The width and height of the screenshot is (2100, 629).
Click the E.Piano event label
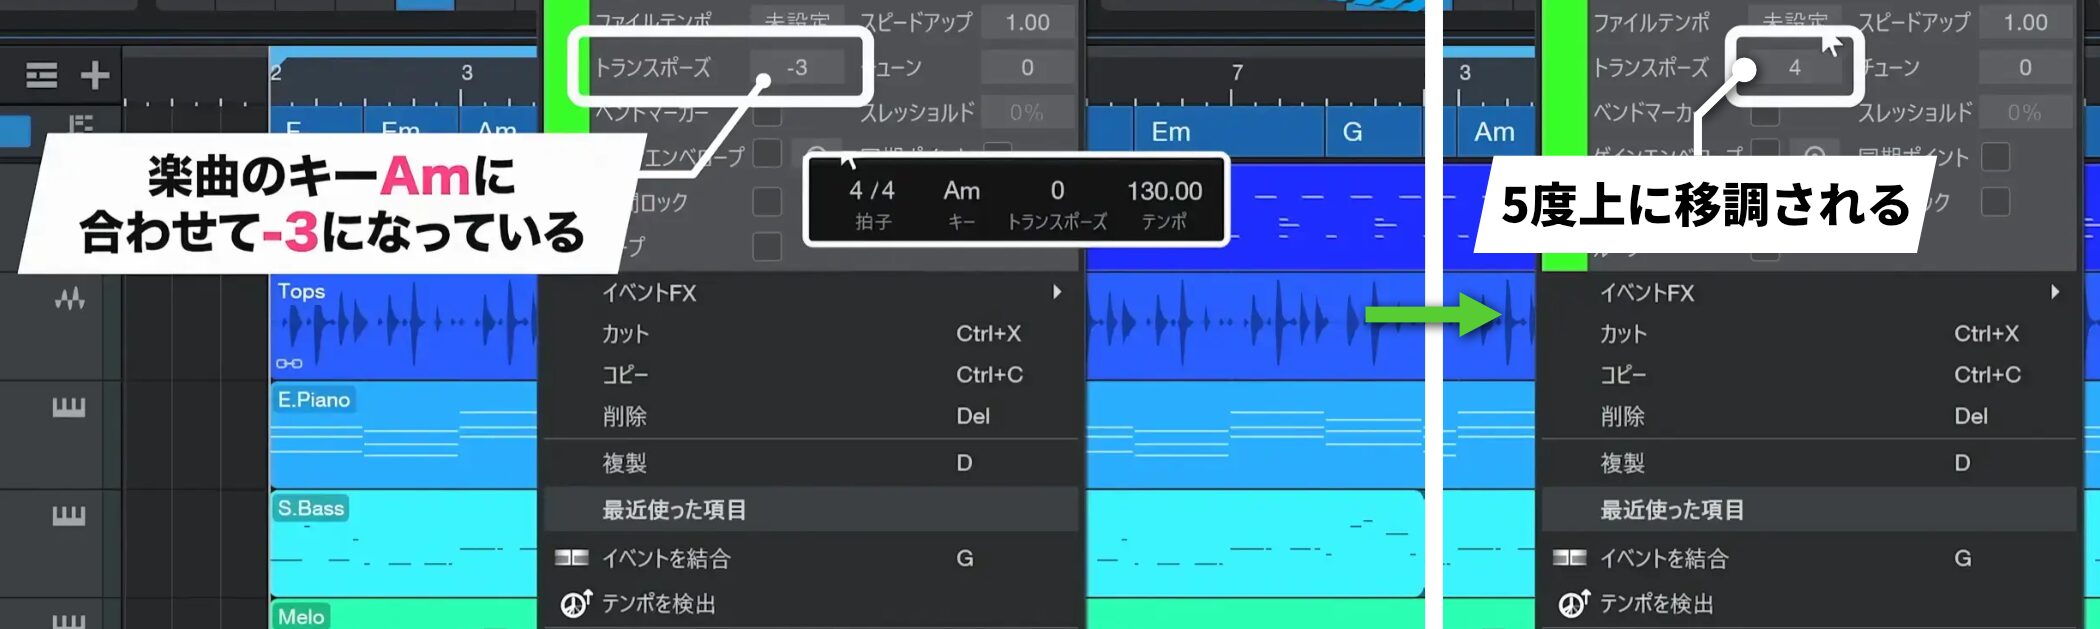(x=314, y=400)
